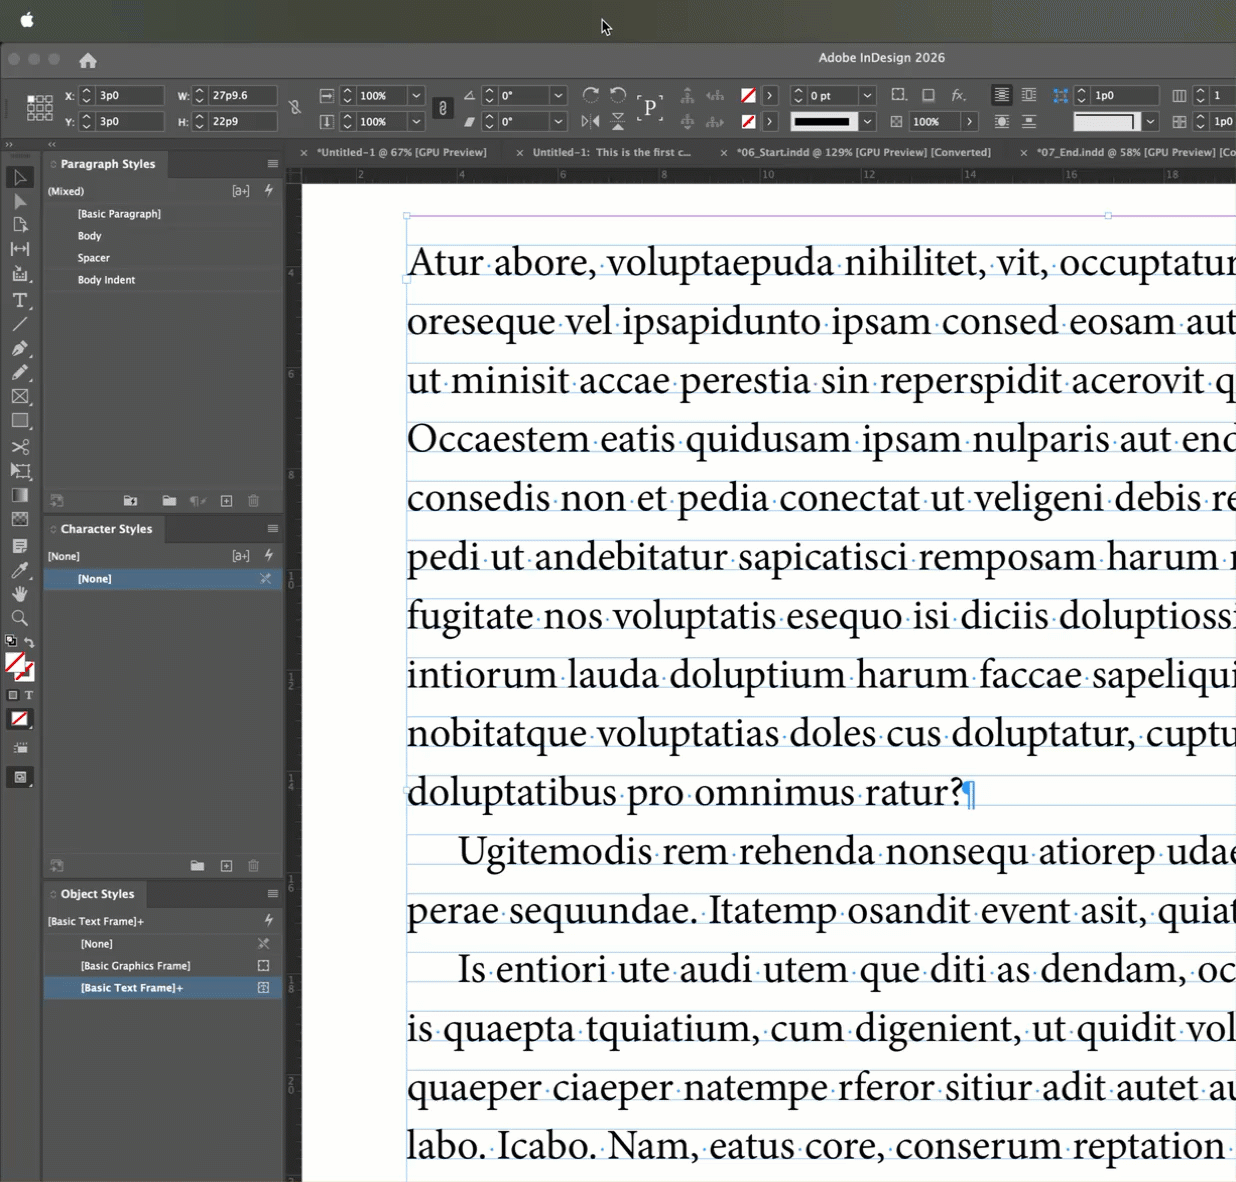Viewport: 1236px width, 1182px height.
Task: Click the Home icon
Action: pyautogui.click(x=88, y=60)
